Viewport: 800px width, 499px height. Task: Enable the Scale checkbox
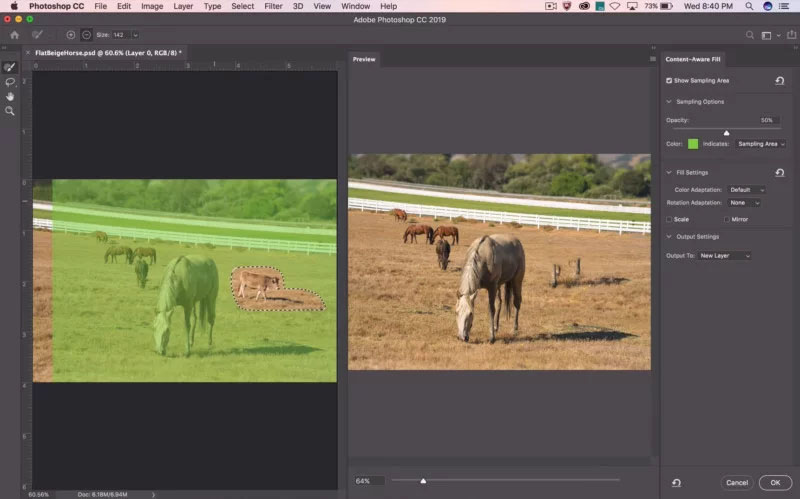pyautogui.click(x=669, y=219)
